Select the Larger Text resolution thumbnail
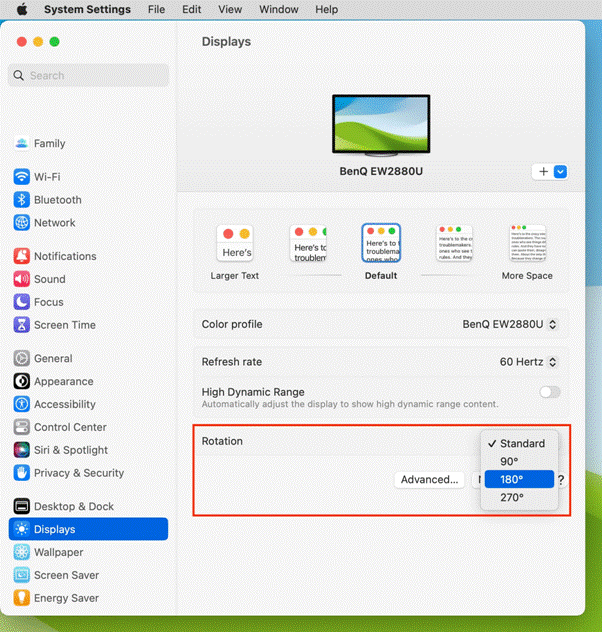 235,243
